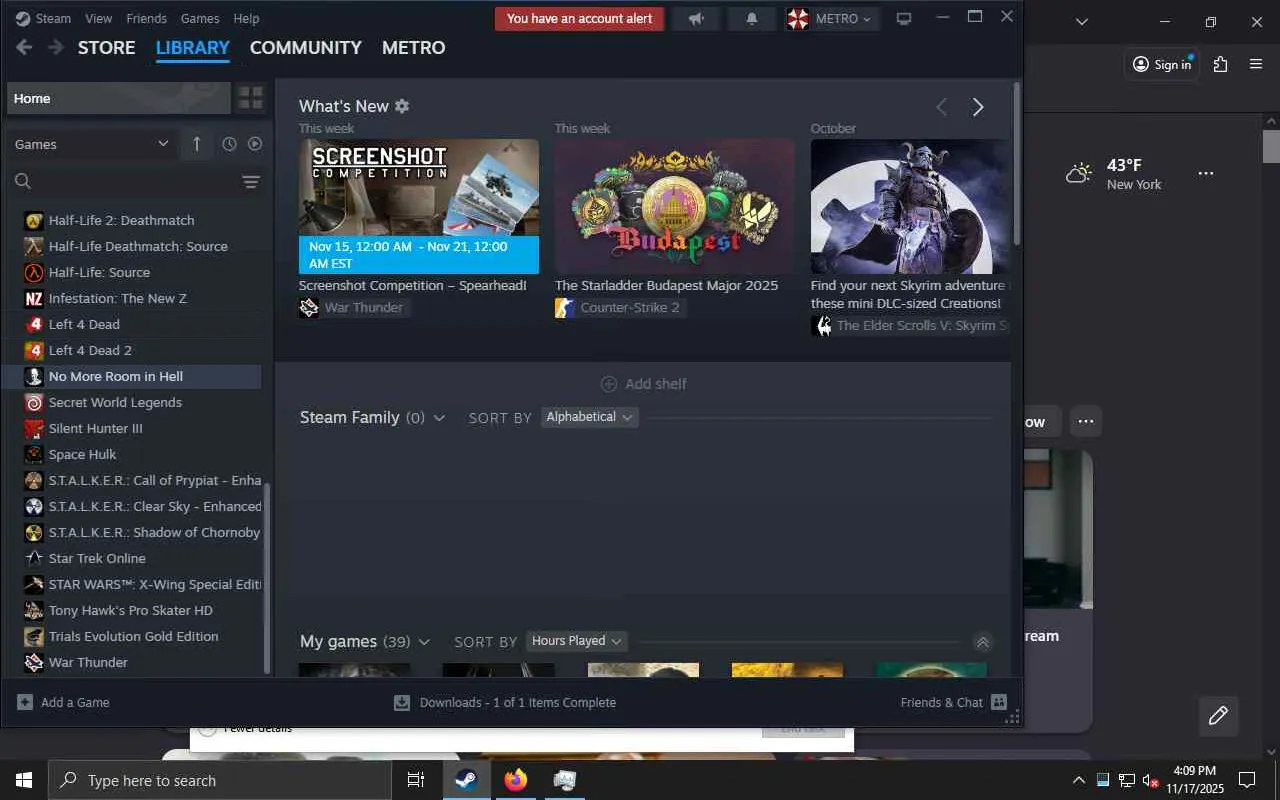Screen dimensions: 1280x800
Task: Open Games collection type dropdown
Action: click(92, 144)
